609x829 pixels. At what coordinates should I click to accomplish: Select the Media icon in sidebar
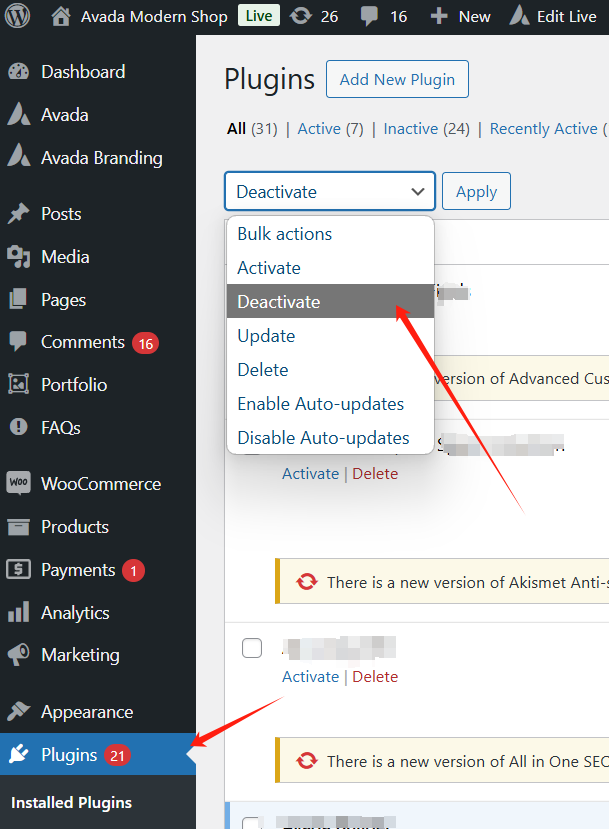18,257
